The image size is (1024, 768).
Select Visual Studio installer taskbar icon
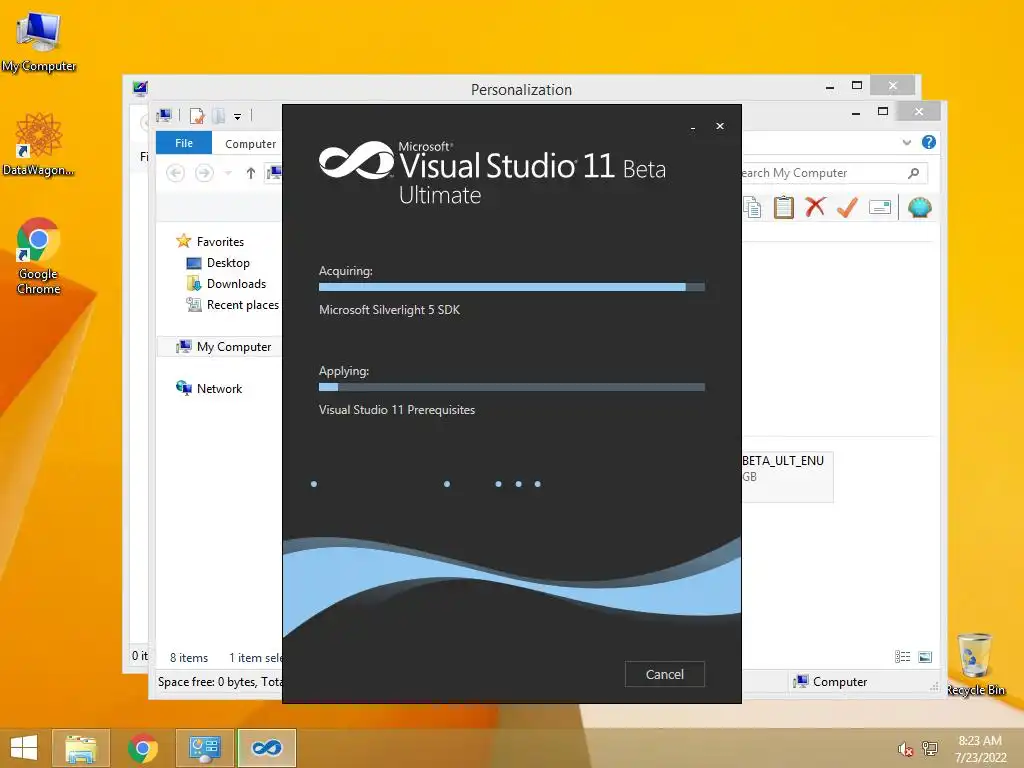(266, 748)
